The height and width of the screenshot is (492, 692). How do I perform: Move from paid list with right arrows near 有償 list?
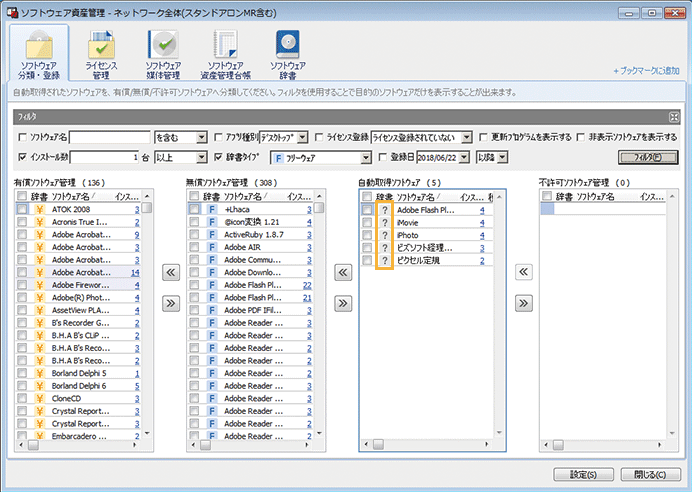pyautogui.click(x=171, y=303)
